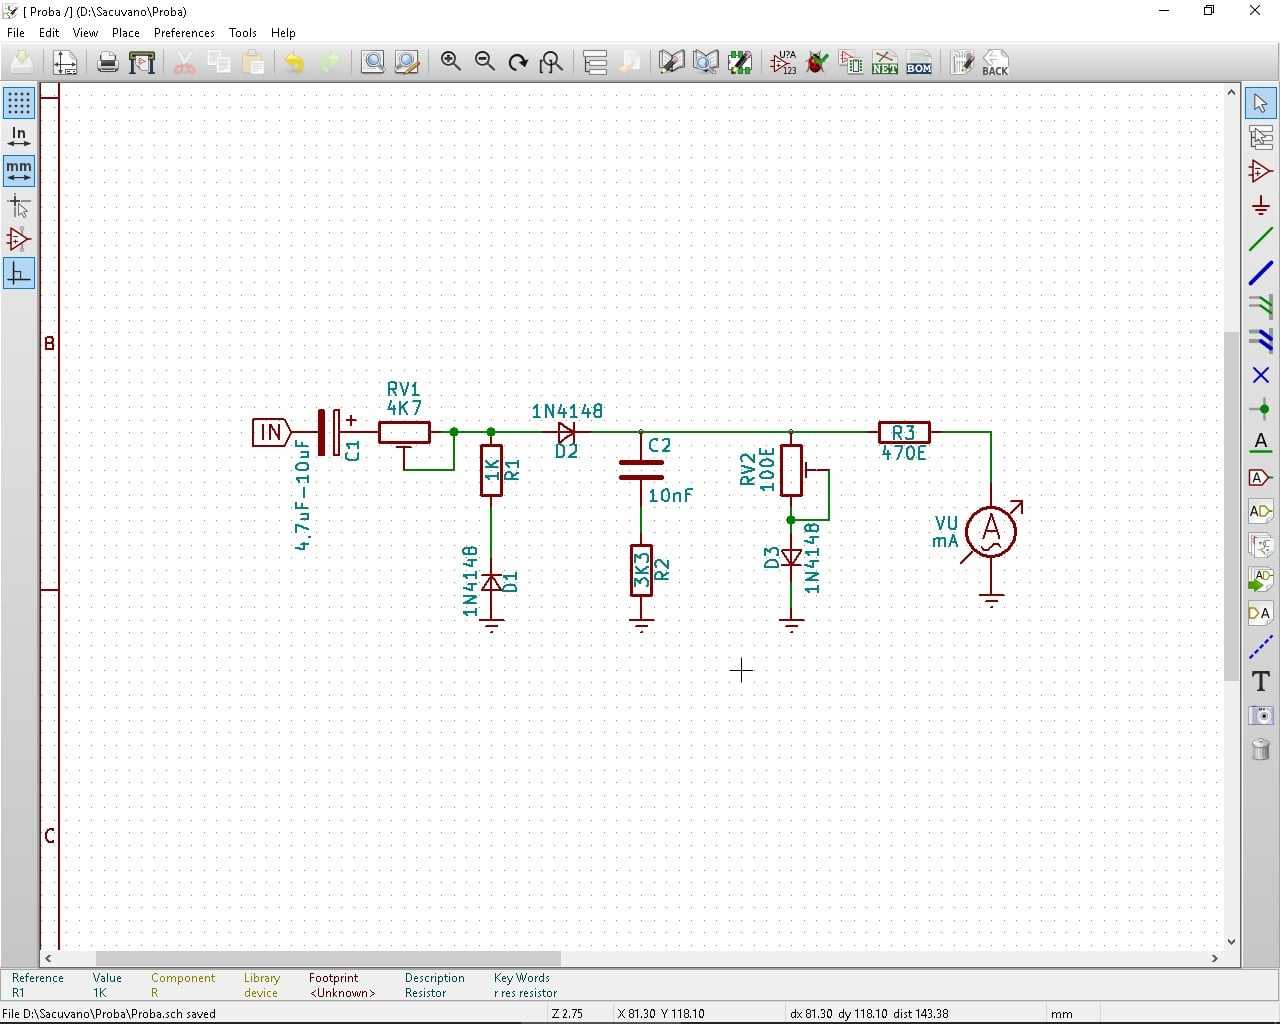Image resolution: width=1280 pixels, height=1024 pixels.
Task: Open the Help menu
Action: click(x=283, y=33)
